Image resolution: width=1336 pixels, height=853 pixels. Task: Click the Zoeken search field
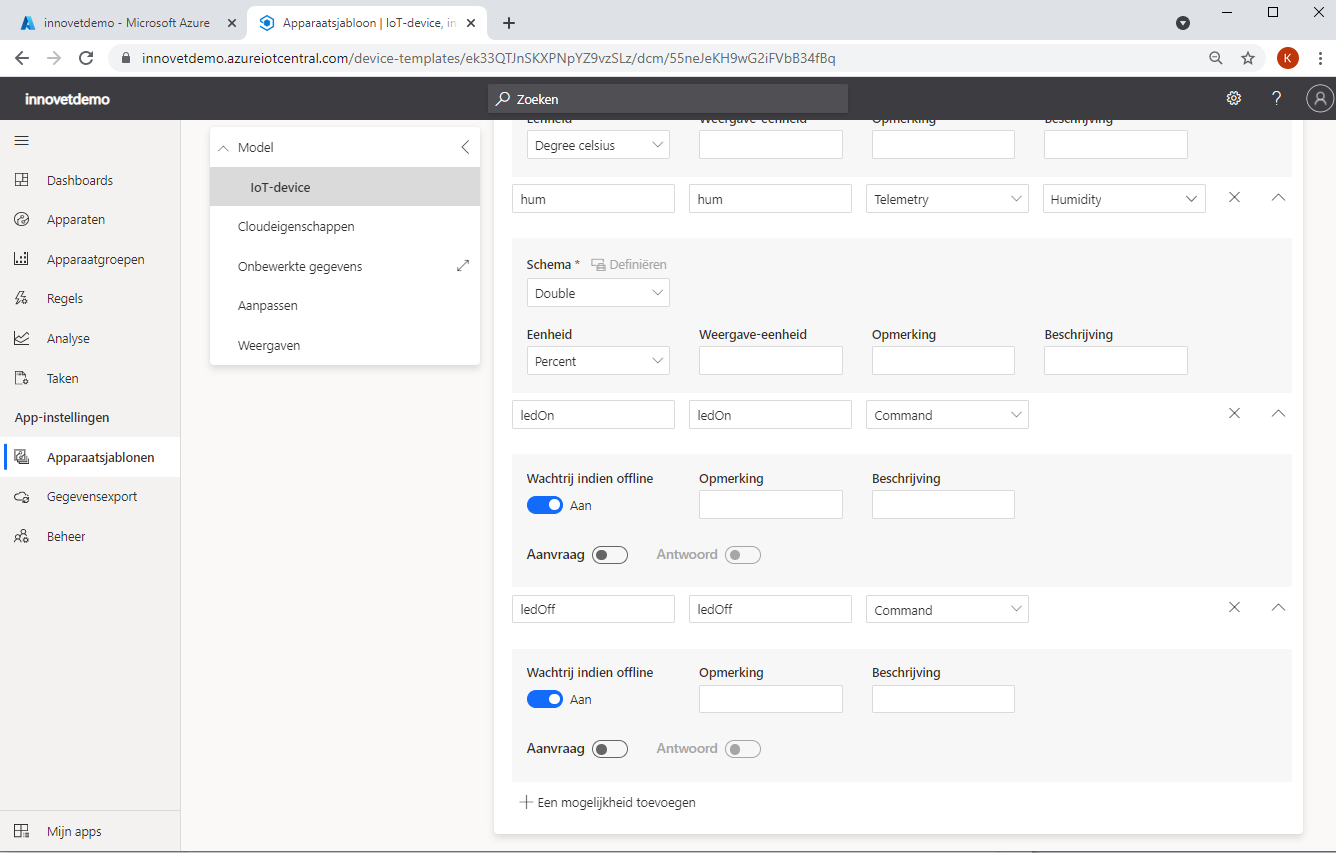[x=667, y=99]
